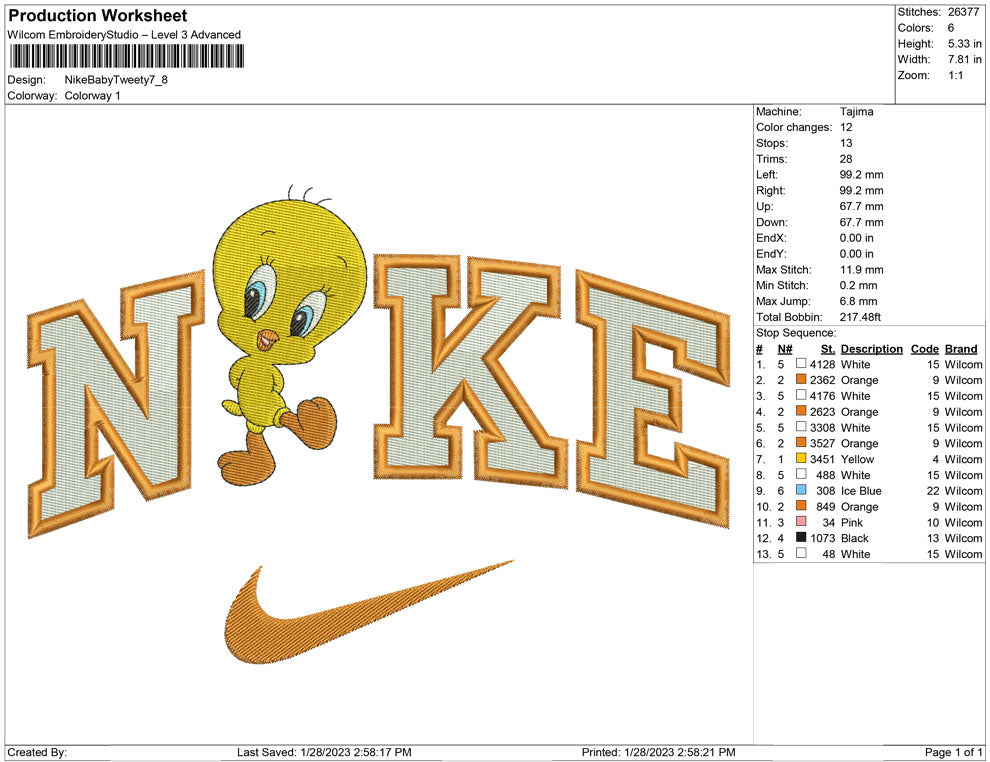Click the black swatch in stop 12
The width and height of the screenshot is (990, 762).
pos(801,537)
